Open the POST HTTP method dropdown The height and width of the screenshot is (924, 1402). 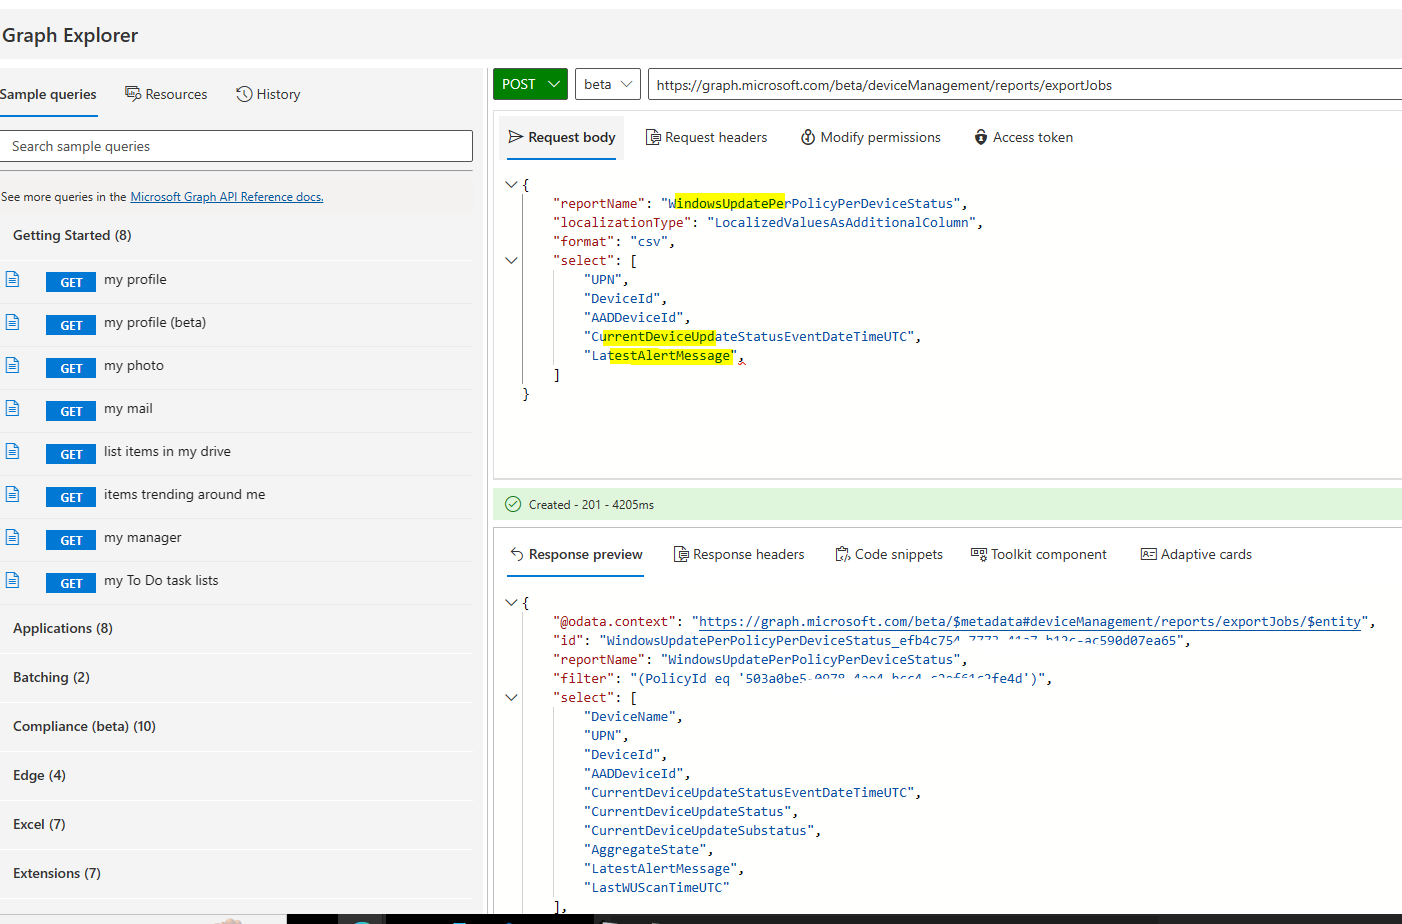pos(530,84)
